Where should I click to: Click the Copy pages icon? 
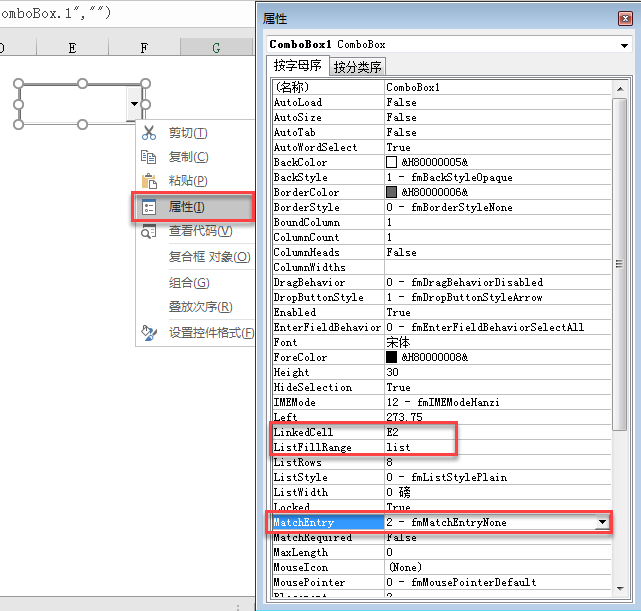coord(148,157)
